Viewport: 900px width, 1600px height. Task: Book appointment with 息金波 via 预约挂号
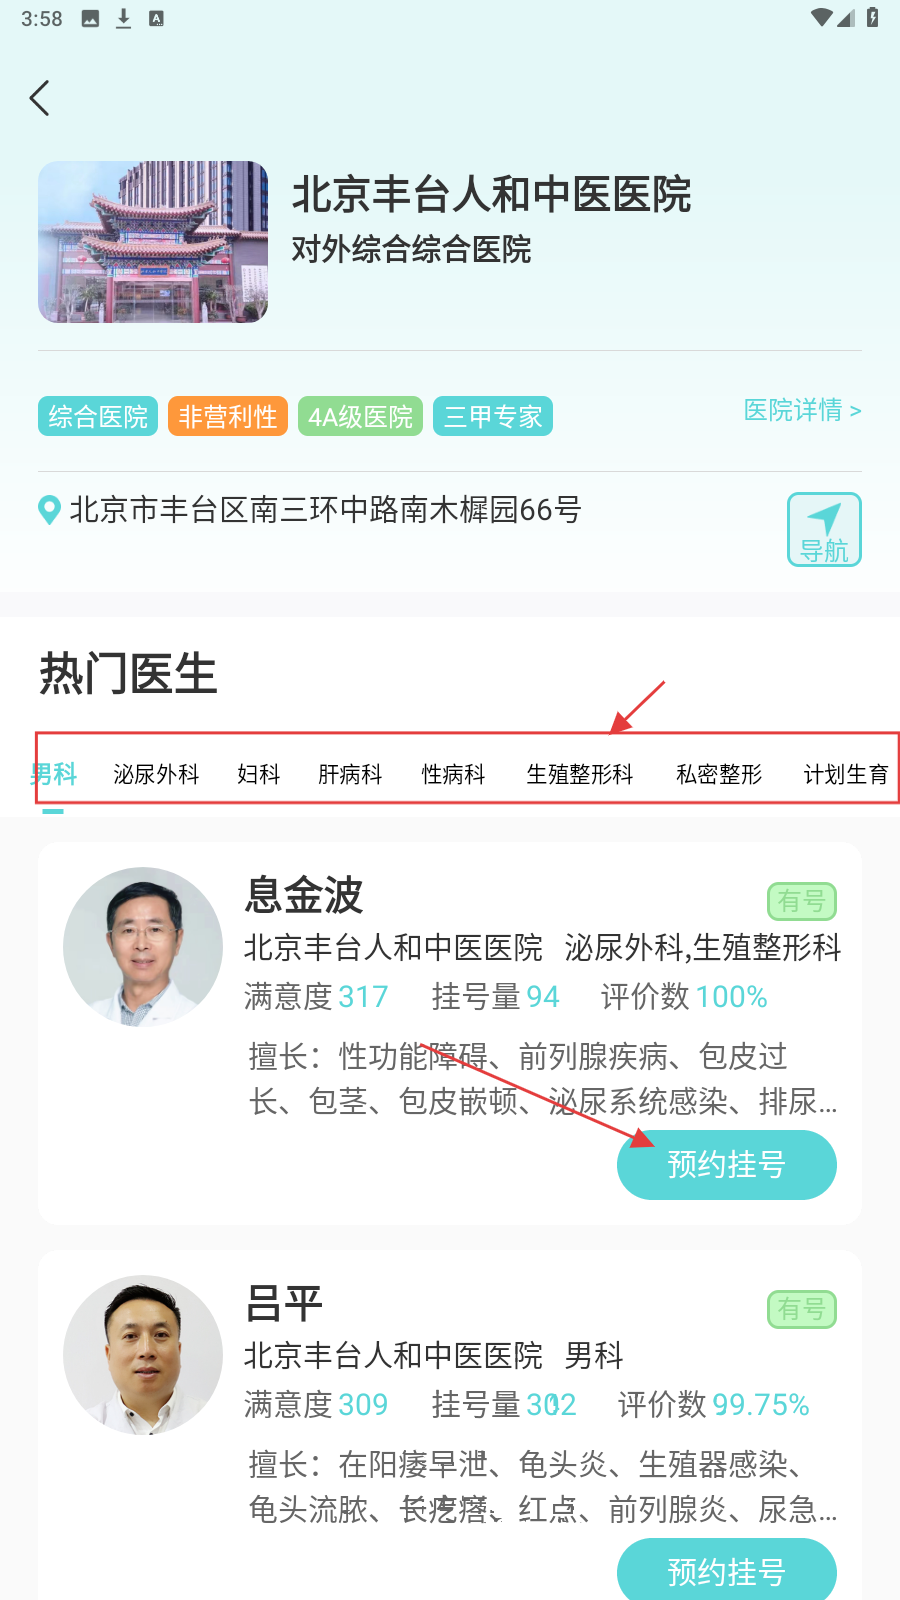[727, 1165]
